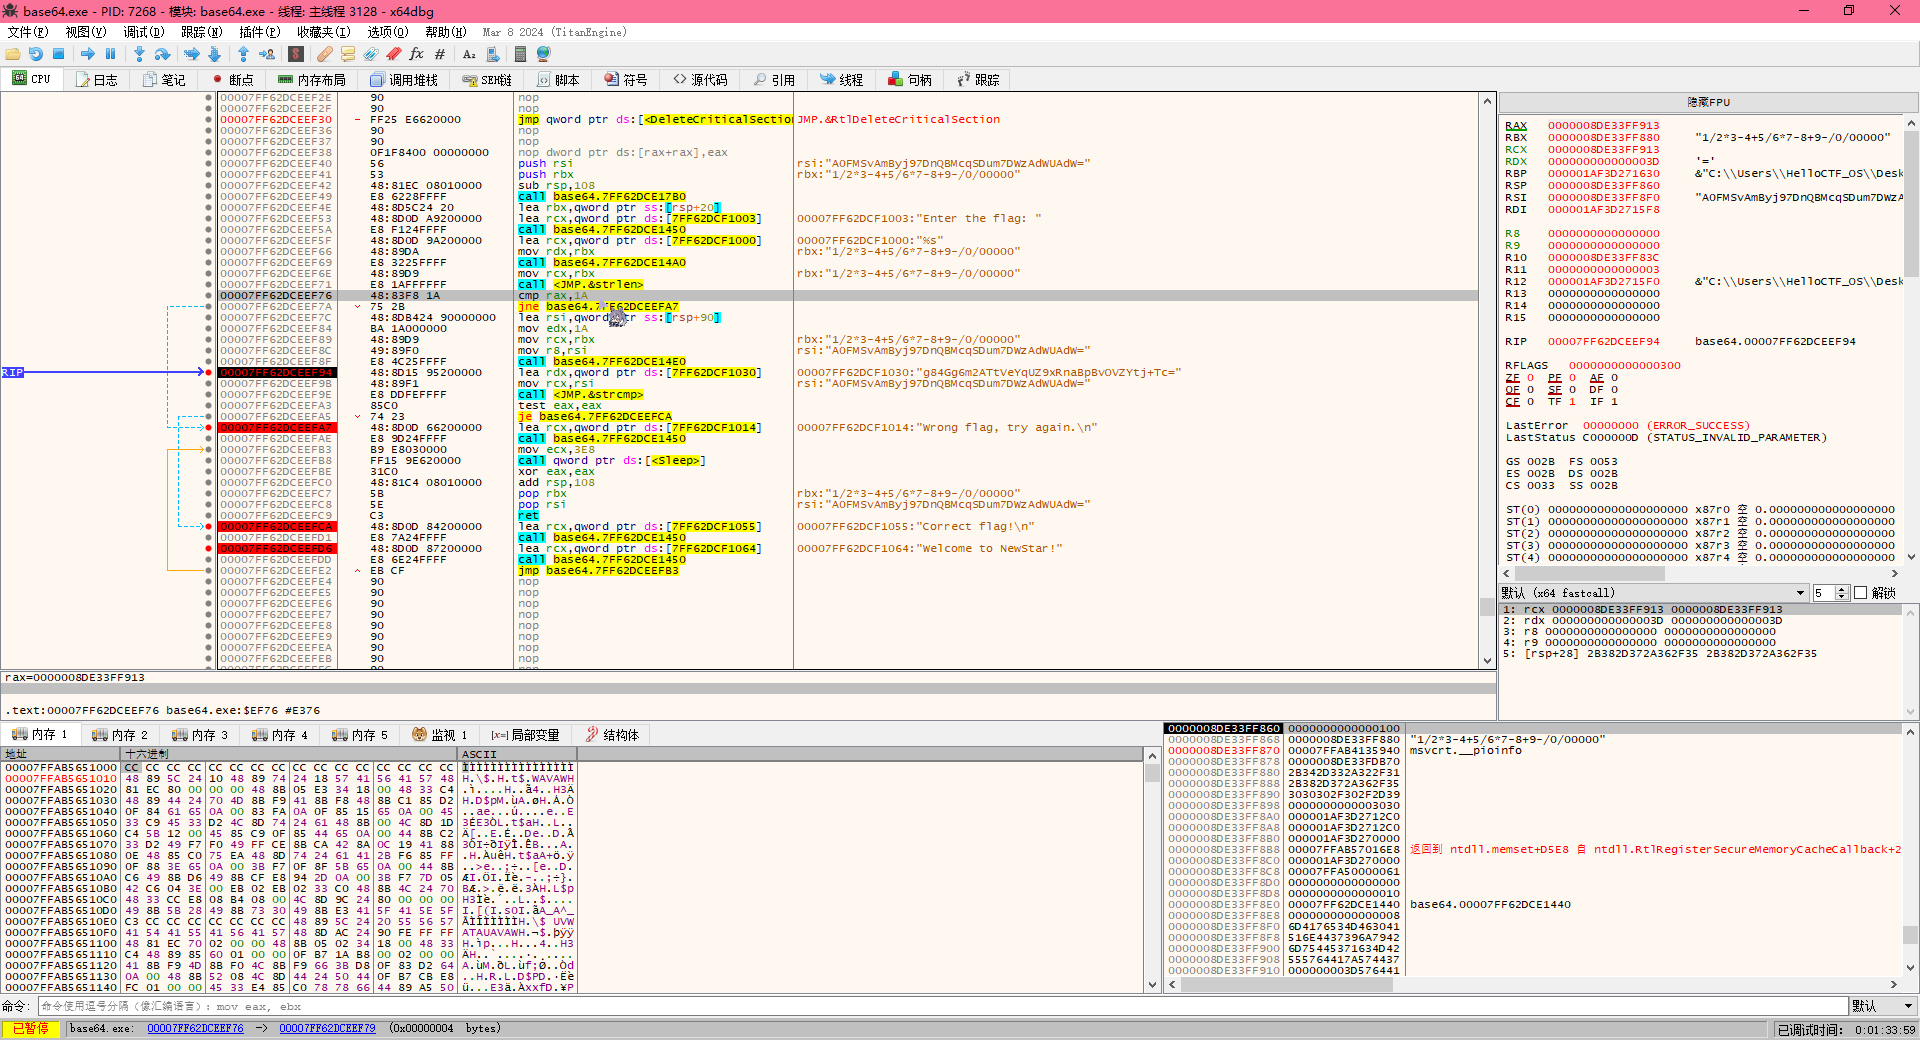Viewport: 1920px width, 1040px height.
Task: Expand the x64 fastcall calling convention dropdown
Action: tap(1800, 593)
